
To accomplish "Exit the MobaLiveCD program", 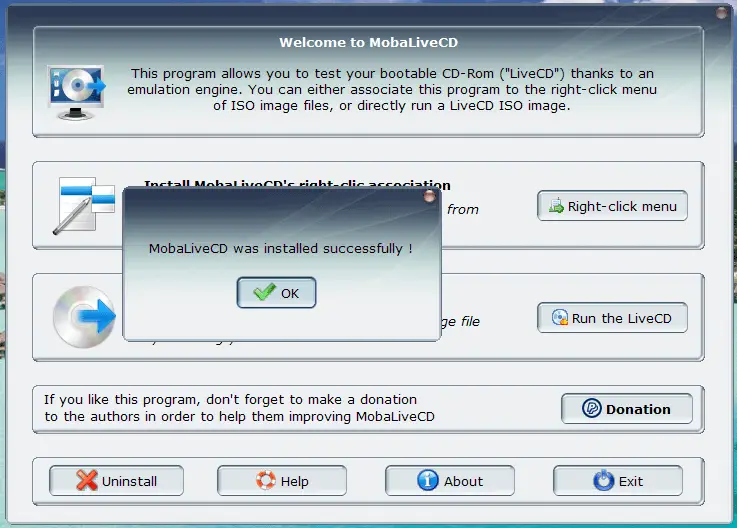I will tap(618, 481).
